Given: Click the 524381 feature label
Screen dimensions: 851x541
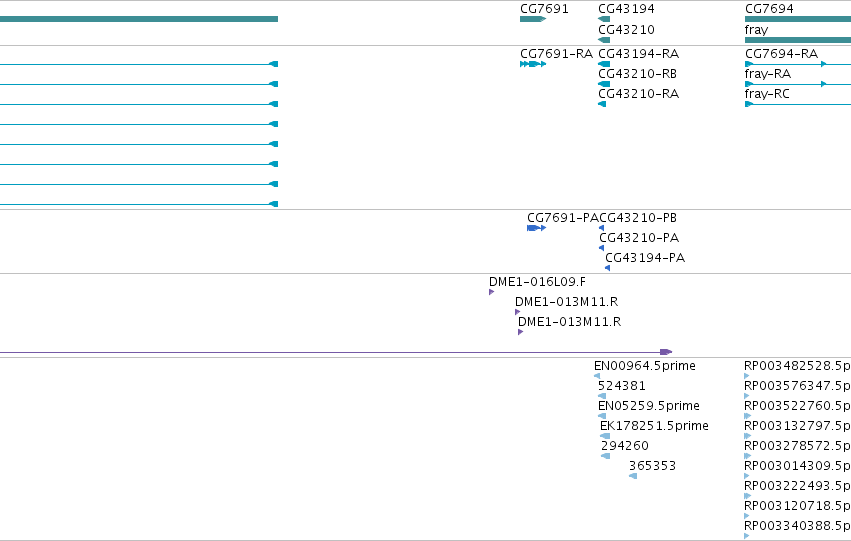Looking at the screenshot, I should (622, 386).
